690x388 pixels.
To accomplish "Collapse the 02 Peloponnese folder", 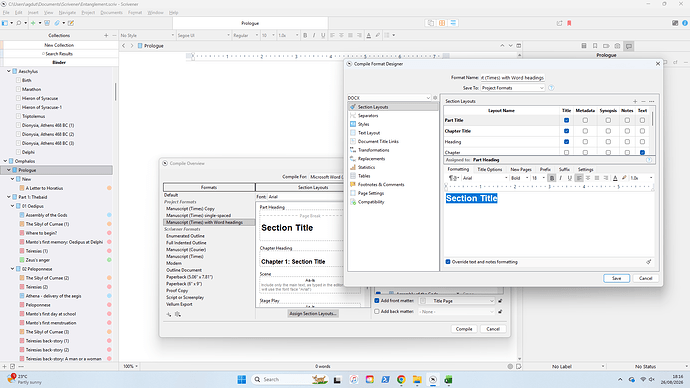I will tap(12, 269).
